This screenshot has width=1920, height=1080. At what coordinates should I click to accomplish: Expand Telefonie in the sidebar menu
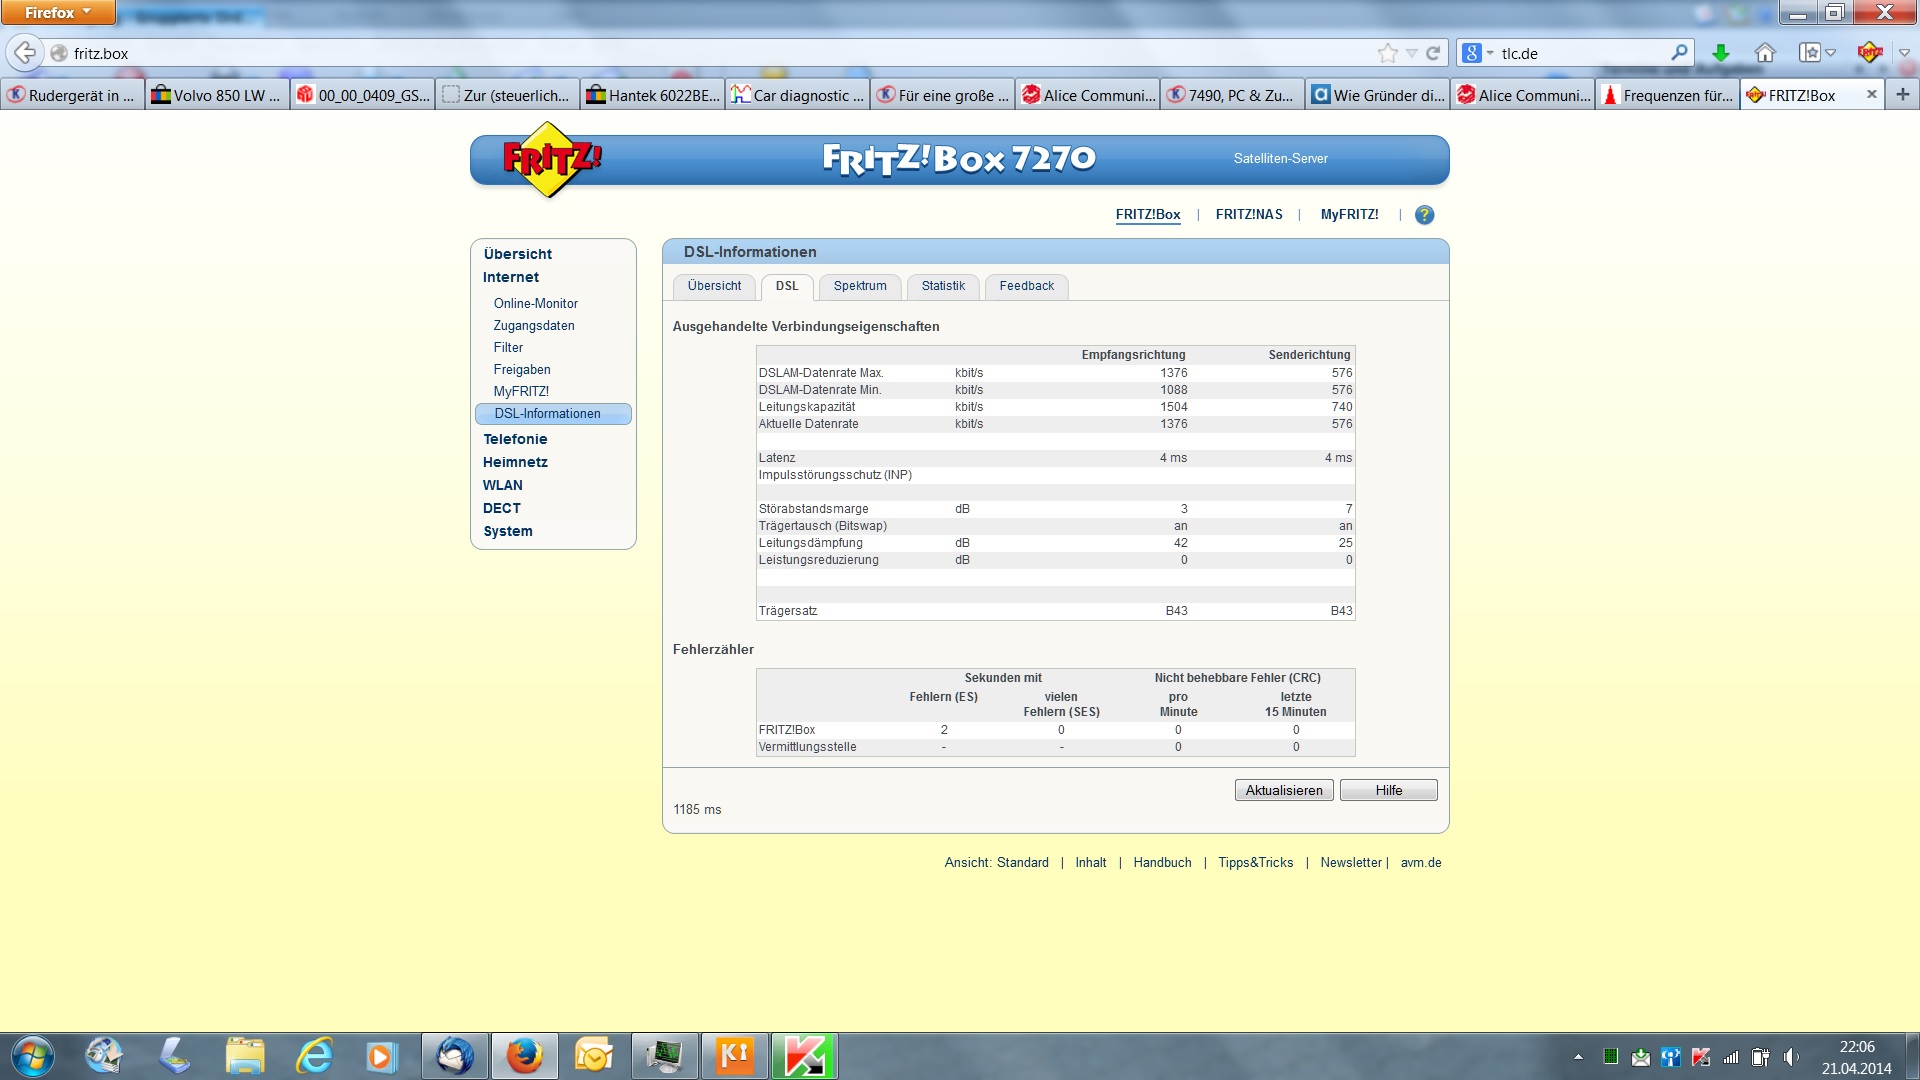[515, 439]
